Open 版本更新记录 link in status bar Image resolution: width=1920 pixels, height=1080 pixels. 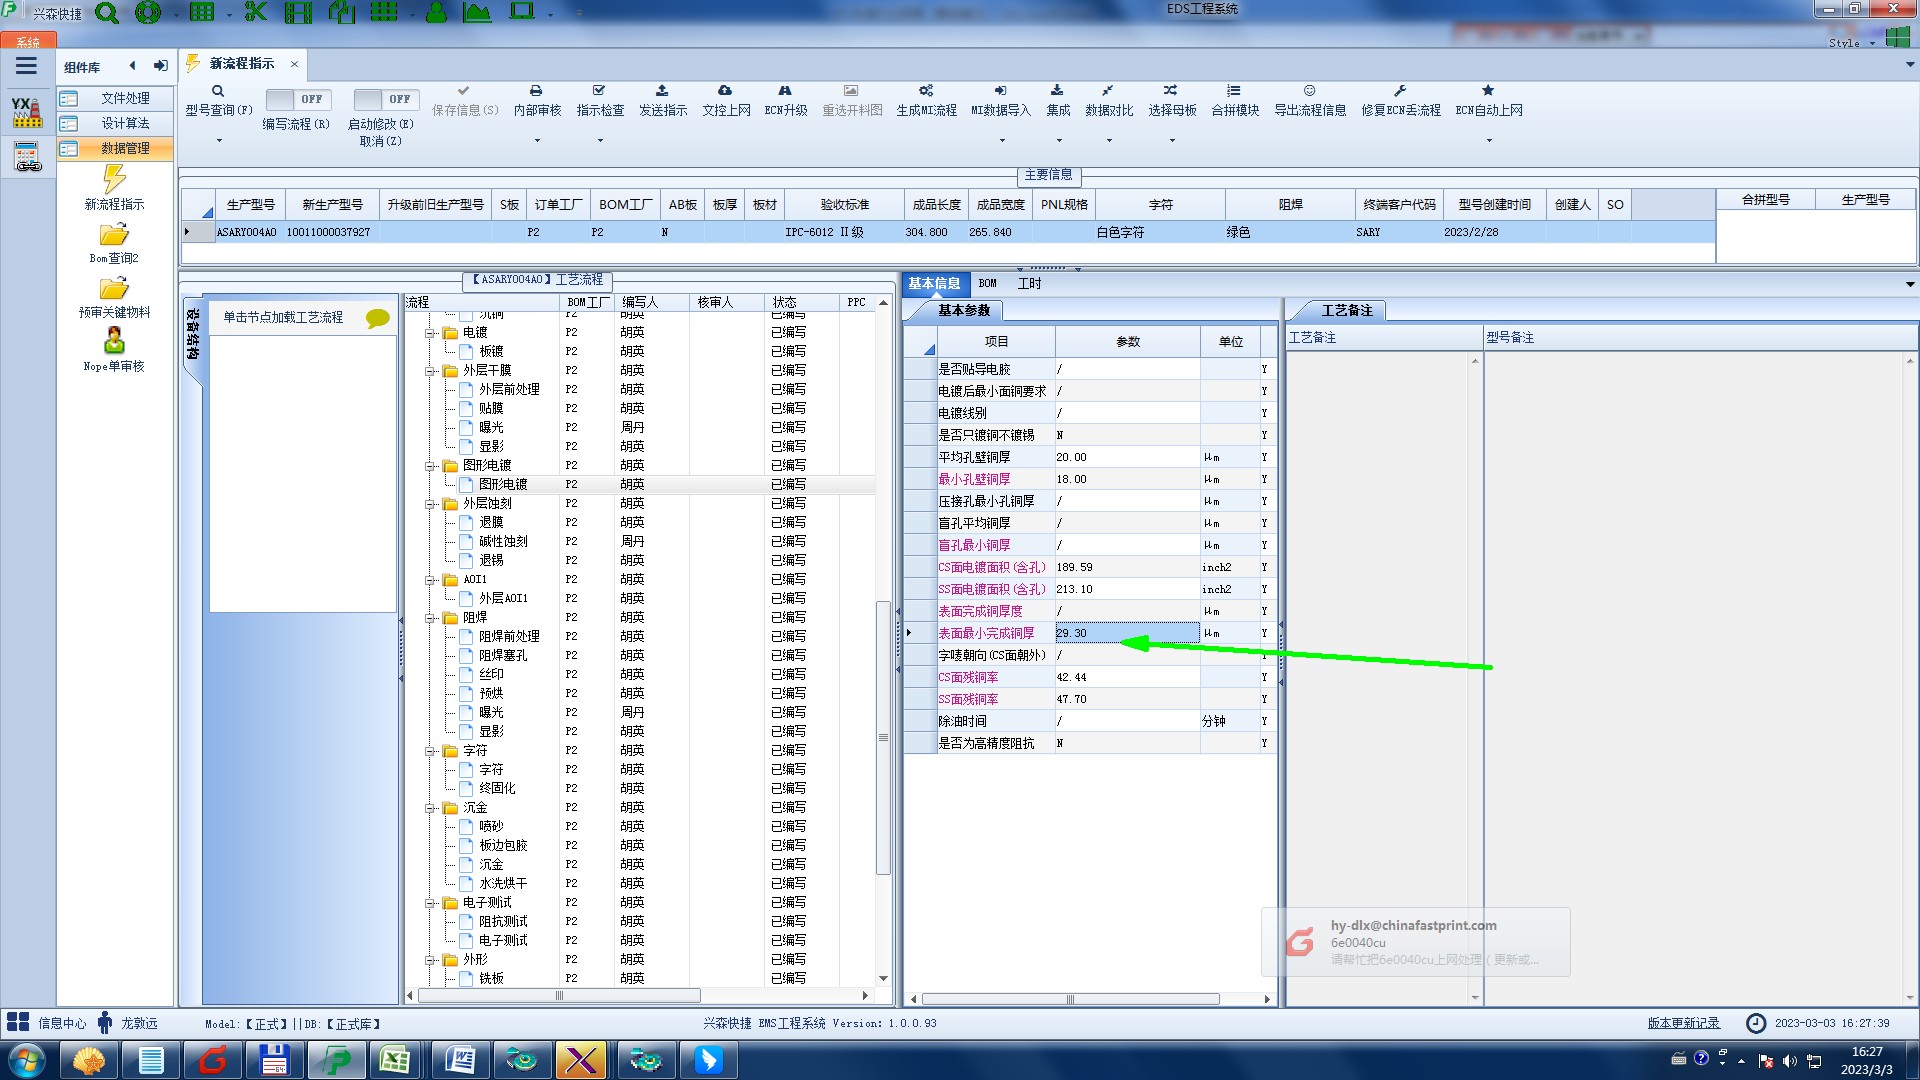(1683, 1023)
